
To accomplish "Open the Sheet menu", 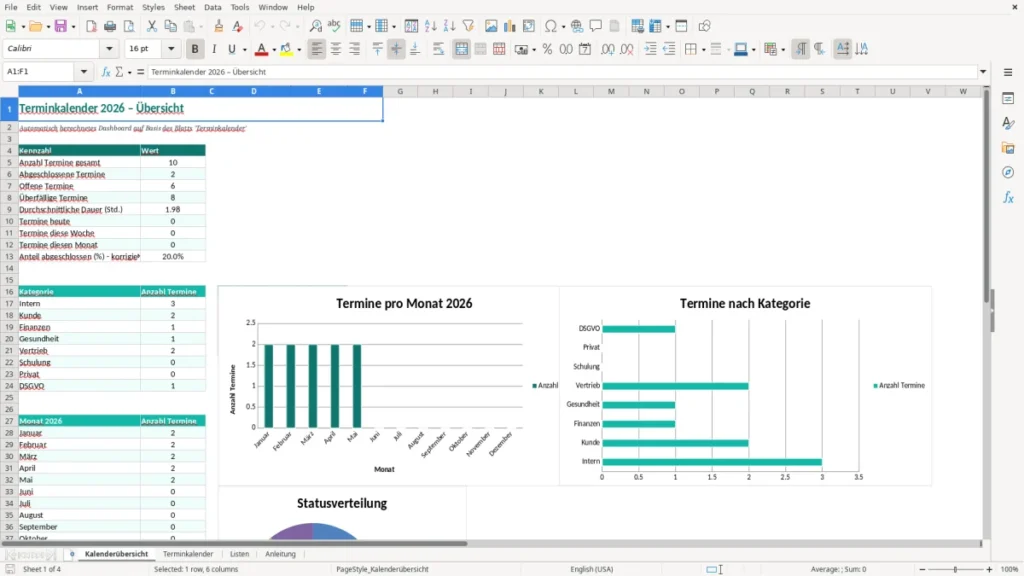I will pyautogui.click(x=184, y=7).
